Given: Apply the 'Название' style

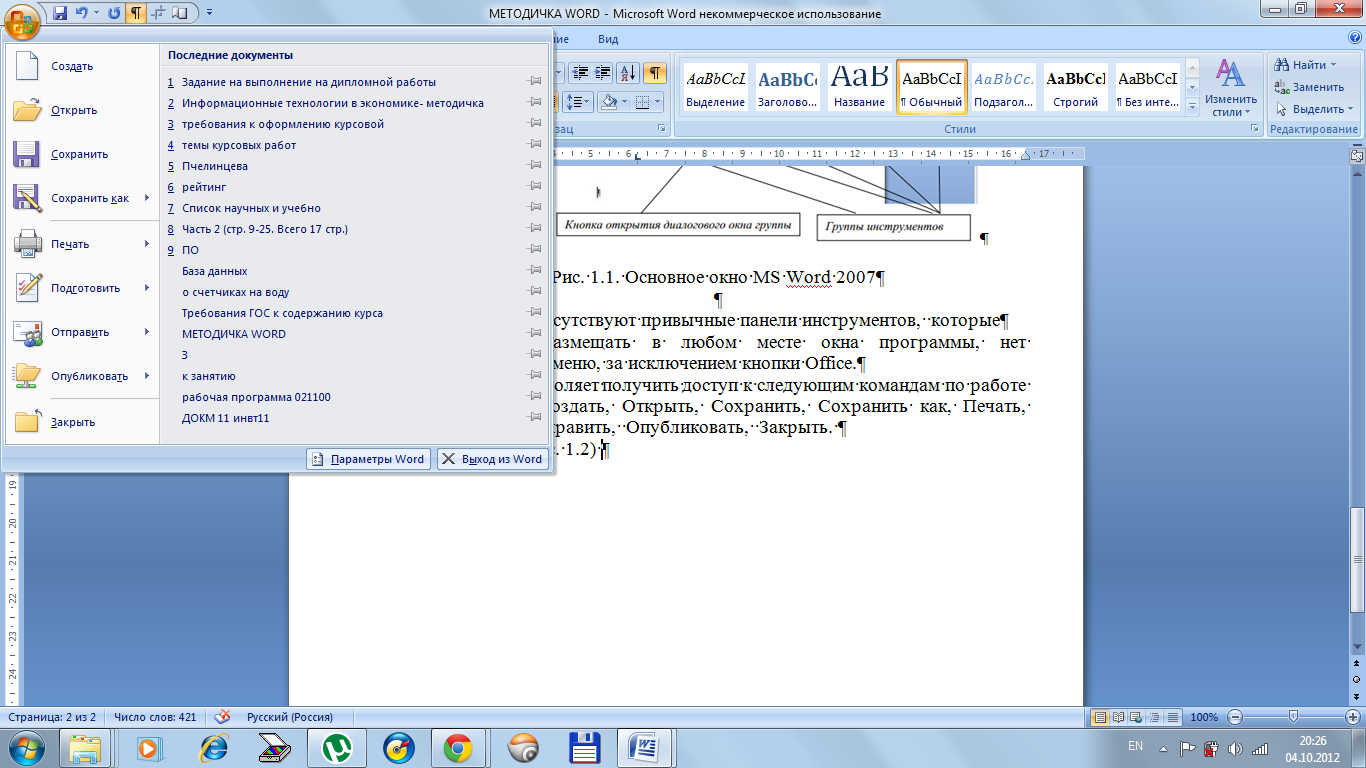Looking at the screenshot, I should tap(859, 88).
